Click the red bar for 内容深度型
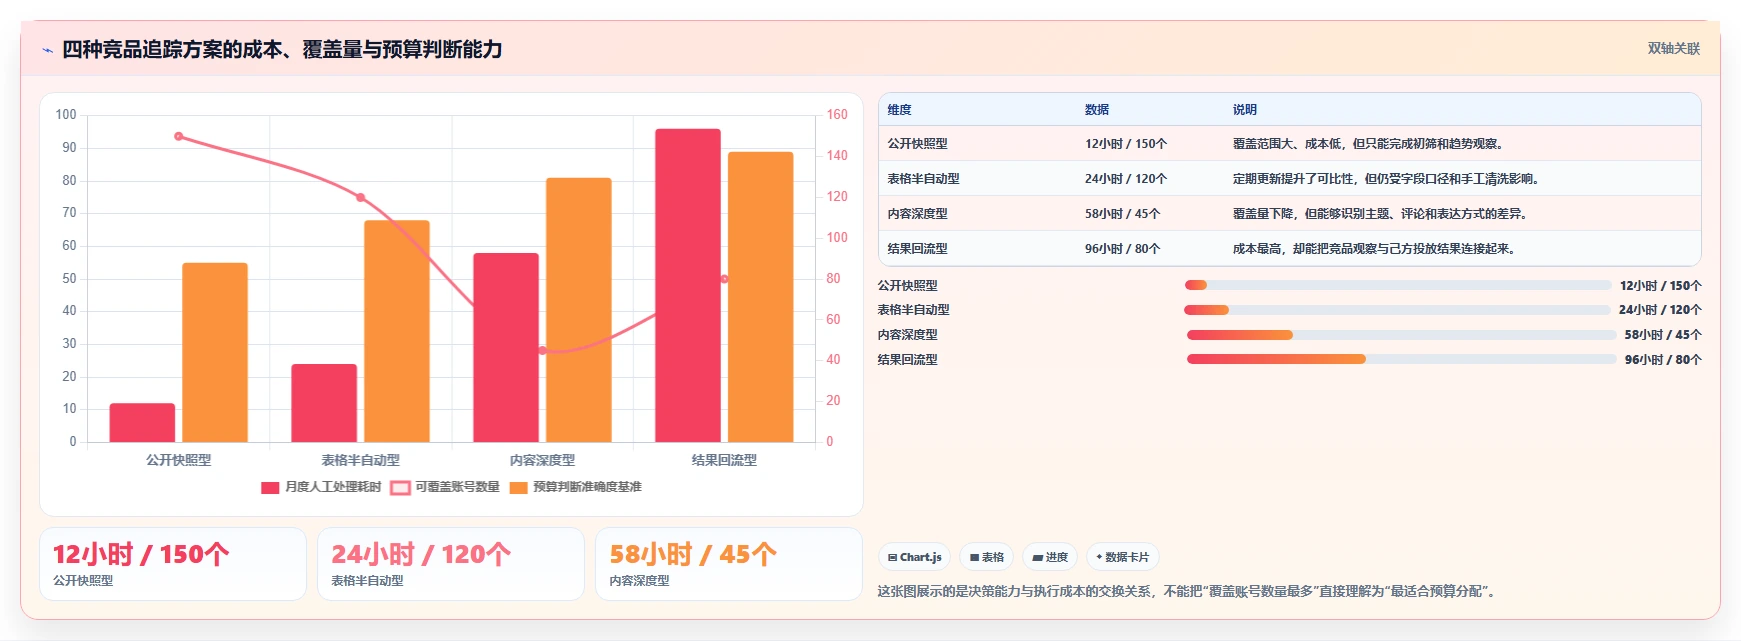 (506, 347)
